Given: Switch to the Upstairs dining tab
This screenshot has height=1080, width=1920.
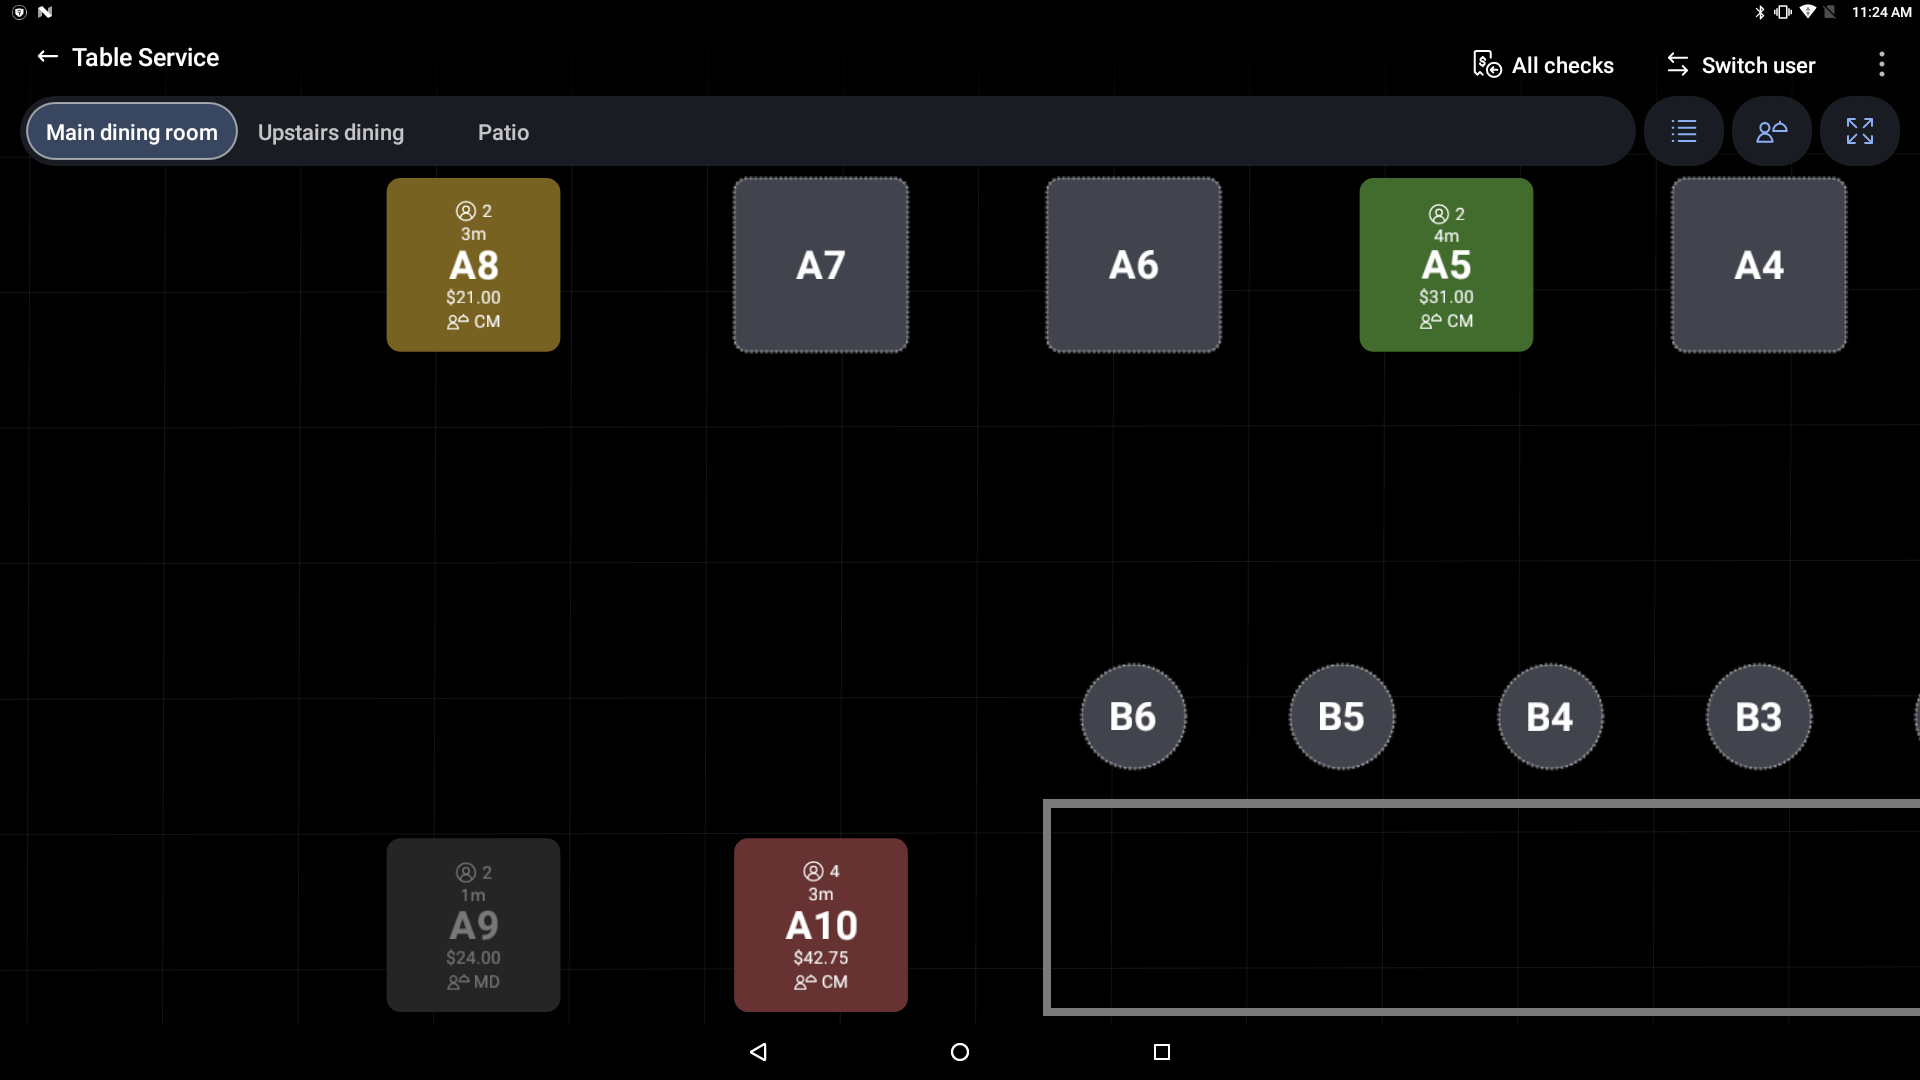Looking at the screenshot, I should 331,132.
